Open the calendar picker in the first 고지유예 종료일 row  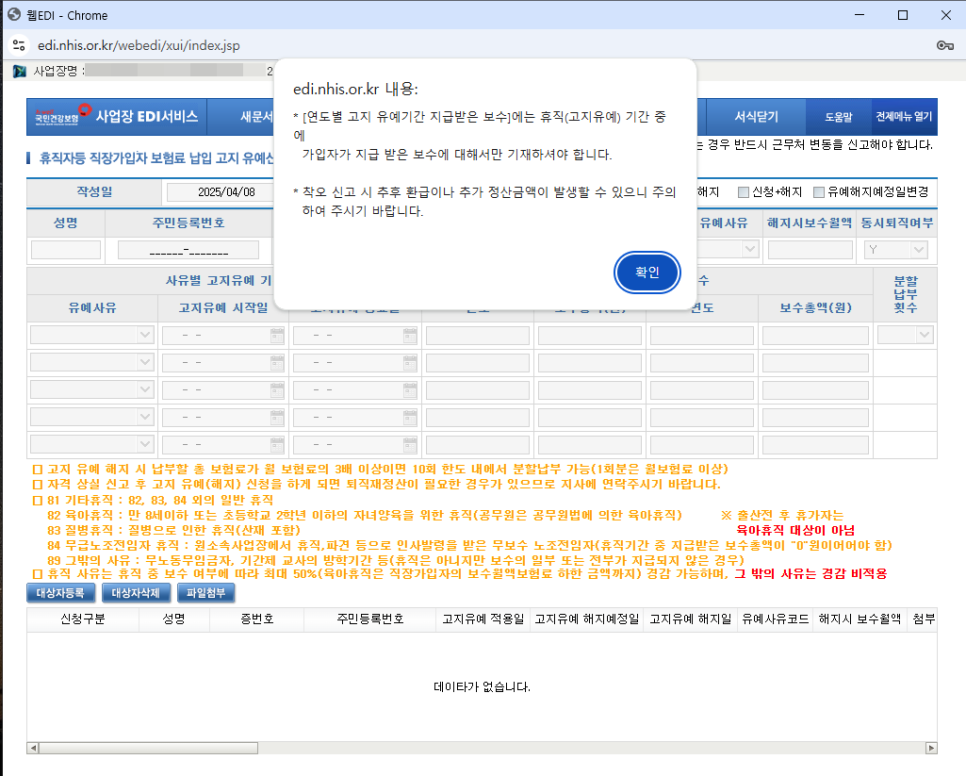pyautogui.click(x=410, y=336)
